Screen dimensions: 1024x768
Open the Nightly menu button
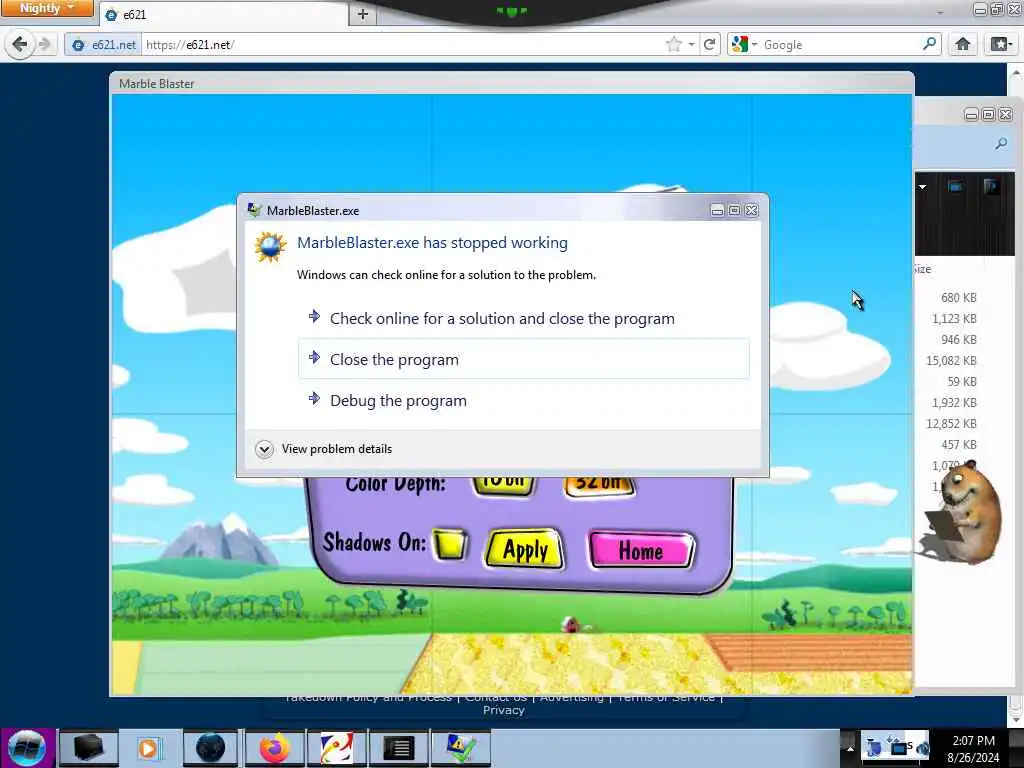point(46,8)
